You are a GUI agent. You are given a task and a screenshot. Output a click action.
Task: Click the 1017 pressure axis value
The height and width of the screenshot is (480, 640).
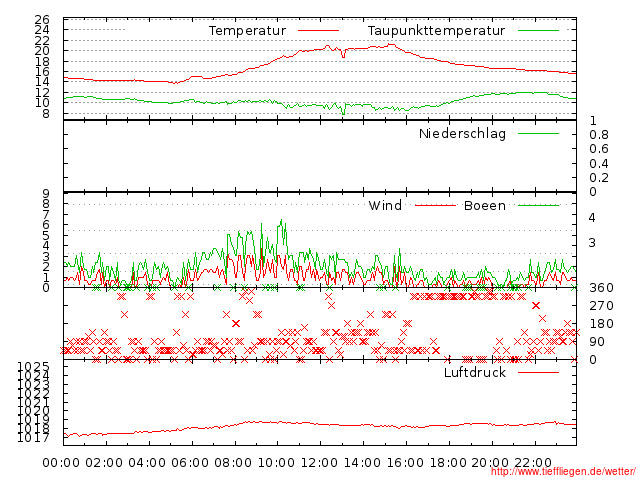coord(33,438)
